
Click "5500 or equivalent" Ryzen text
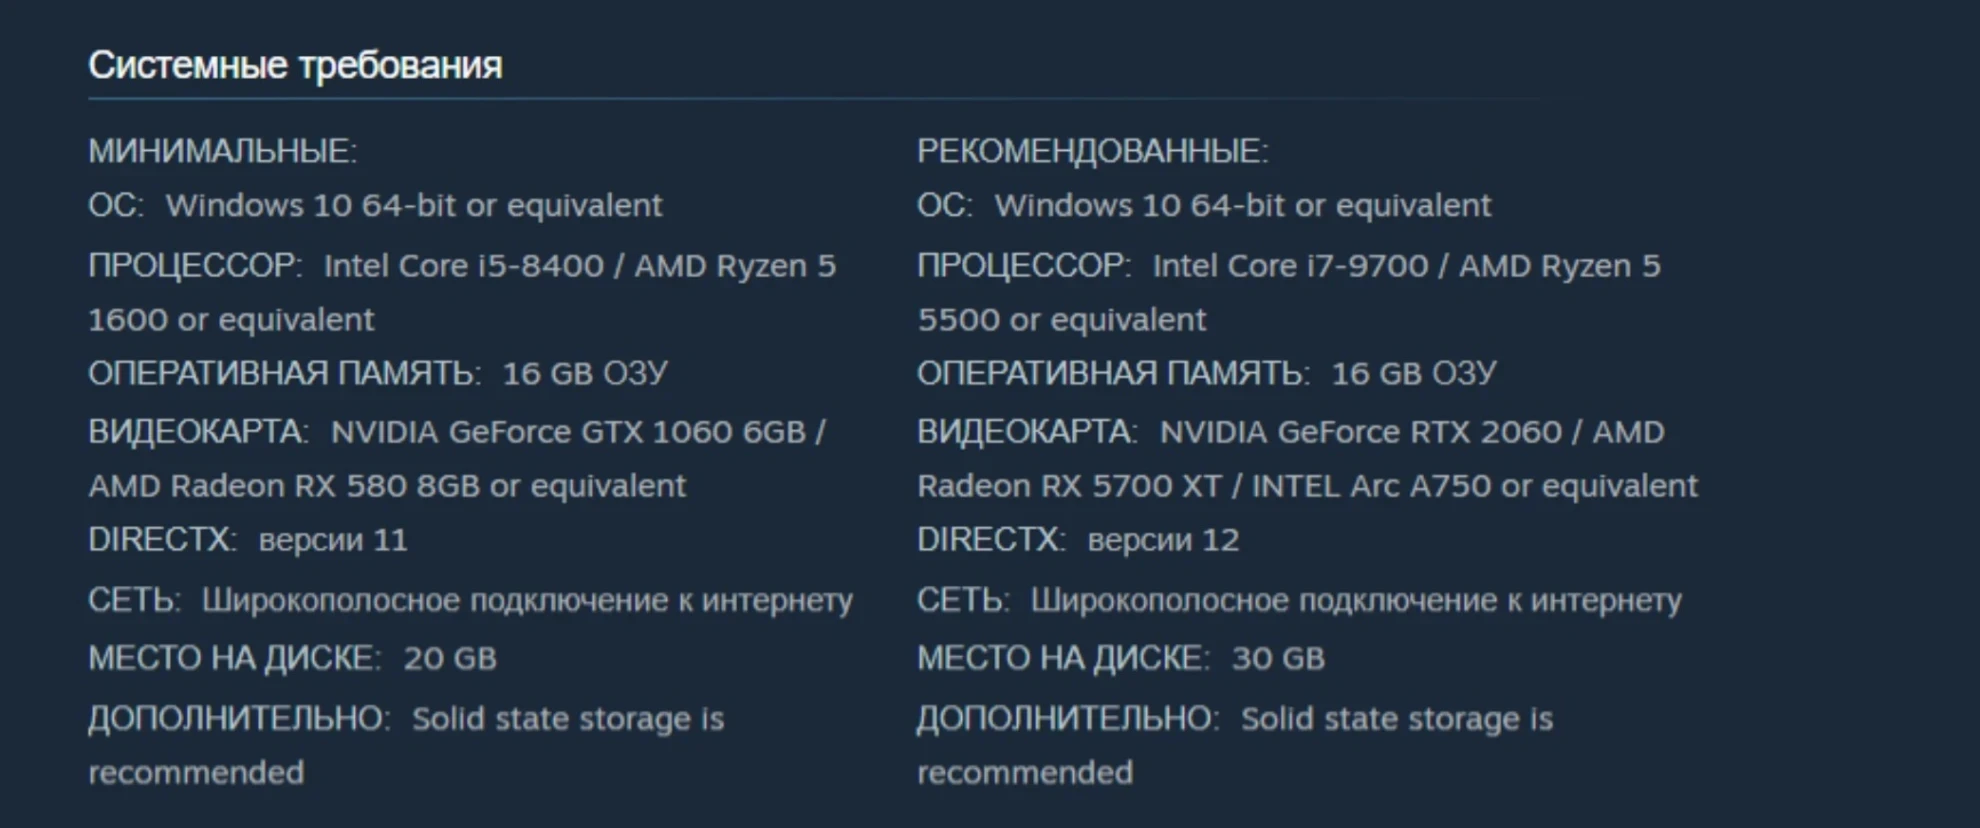[1061, 320]
